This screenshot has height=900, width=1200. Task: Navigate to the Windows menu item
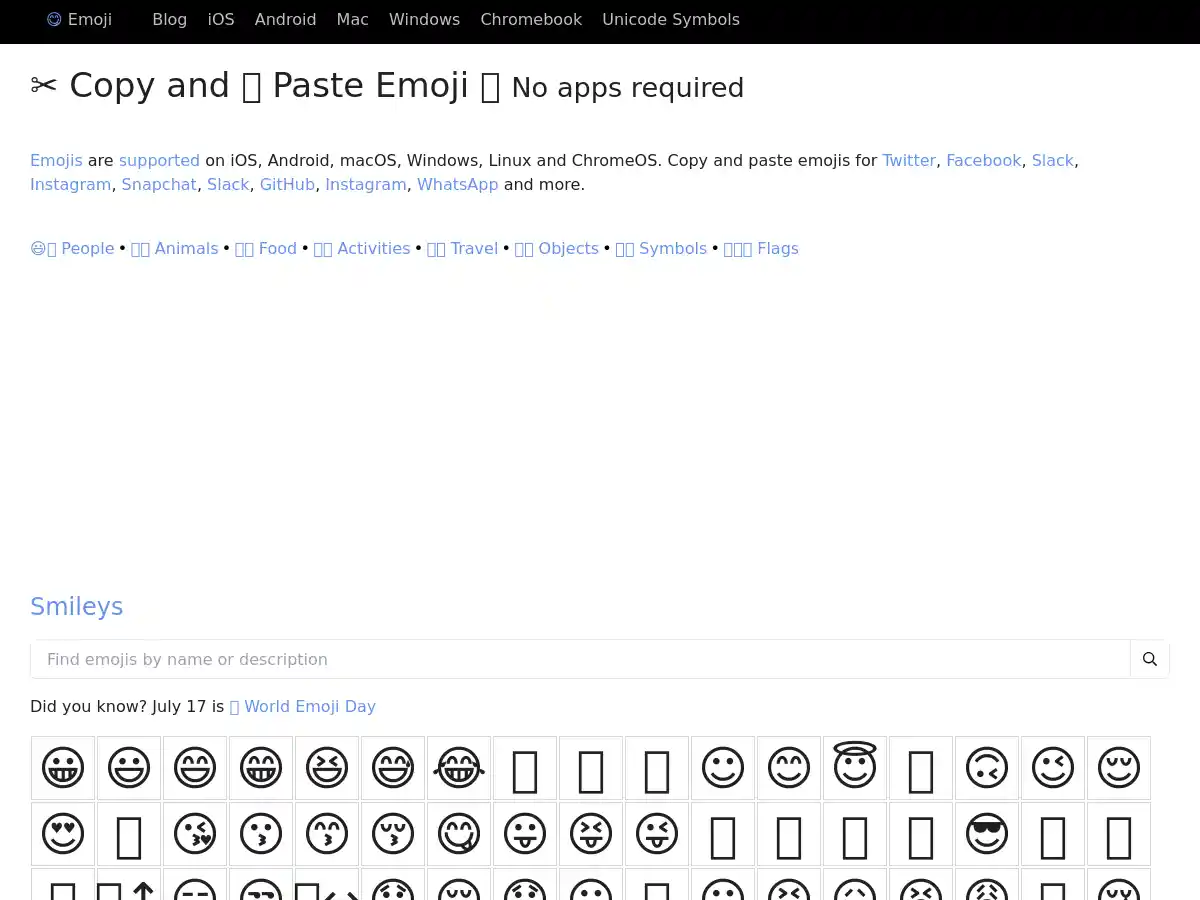(424, 19)
